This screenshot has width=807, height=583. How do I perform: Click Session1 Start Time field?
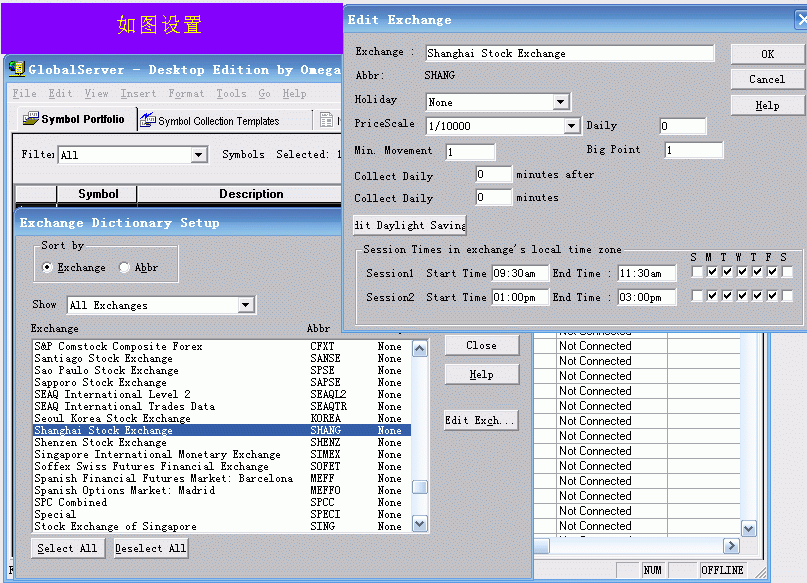[520, 273]
